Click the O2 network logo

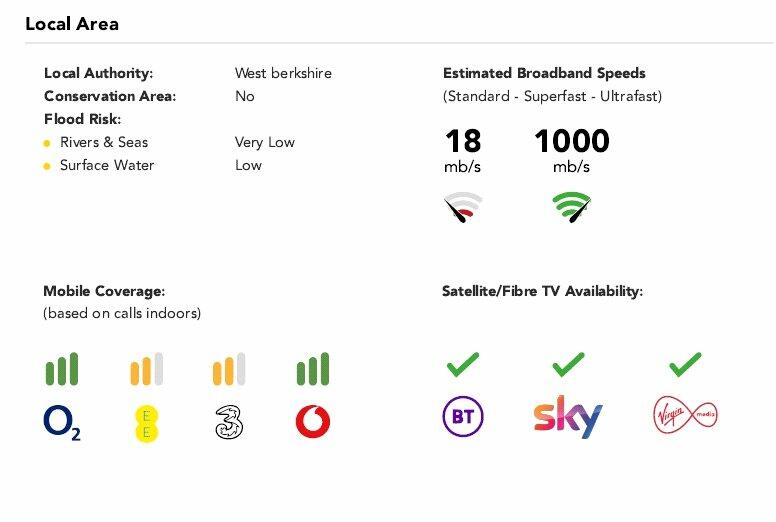(62, 423)
